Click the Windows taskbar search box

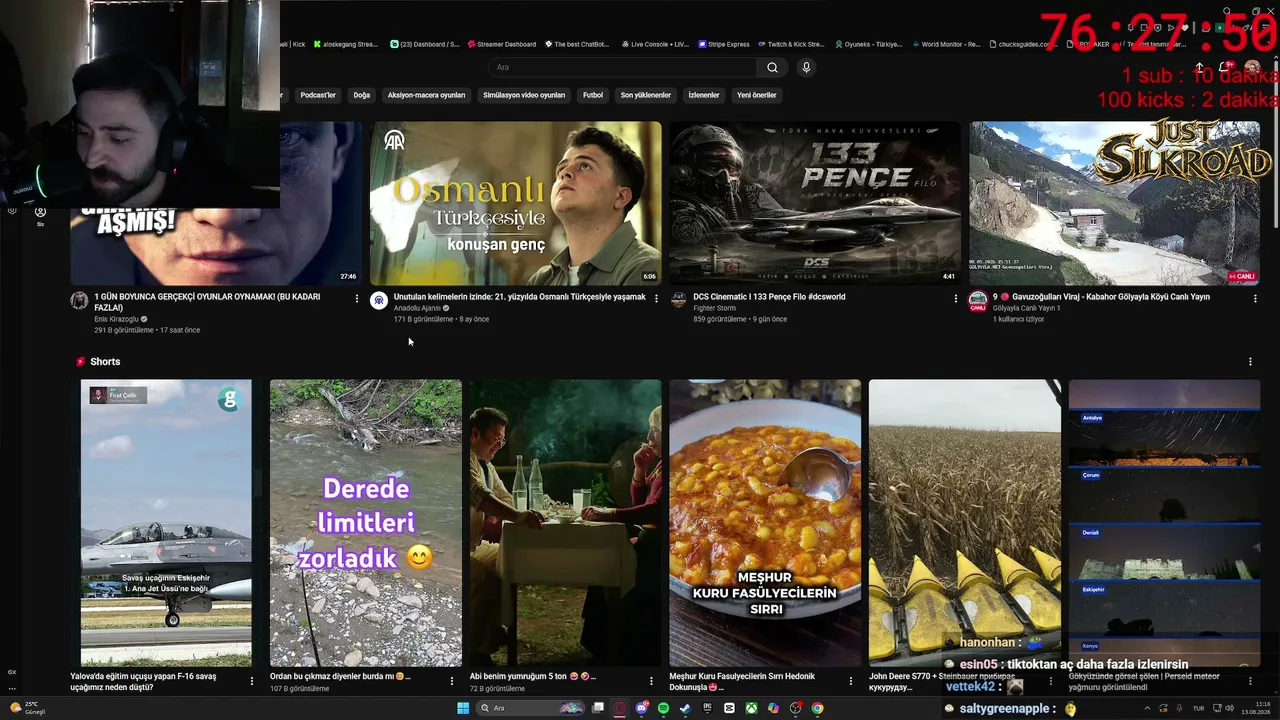[530, 708]
